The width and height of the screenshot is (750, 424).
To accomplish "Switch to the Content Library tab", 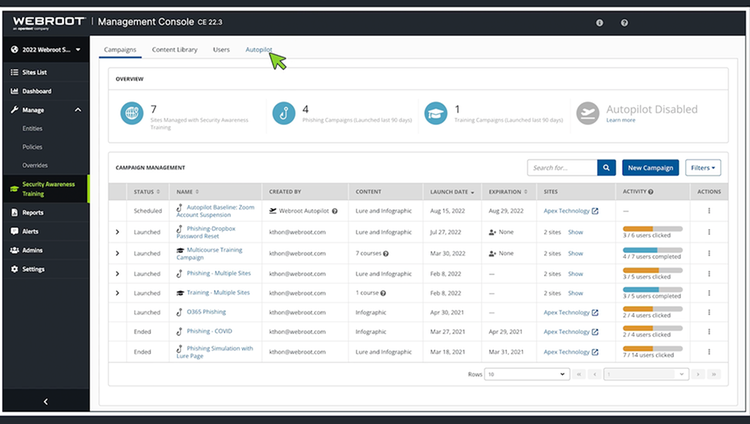I will pyautogui.click(x=175, y=49).
